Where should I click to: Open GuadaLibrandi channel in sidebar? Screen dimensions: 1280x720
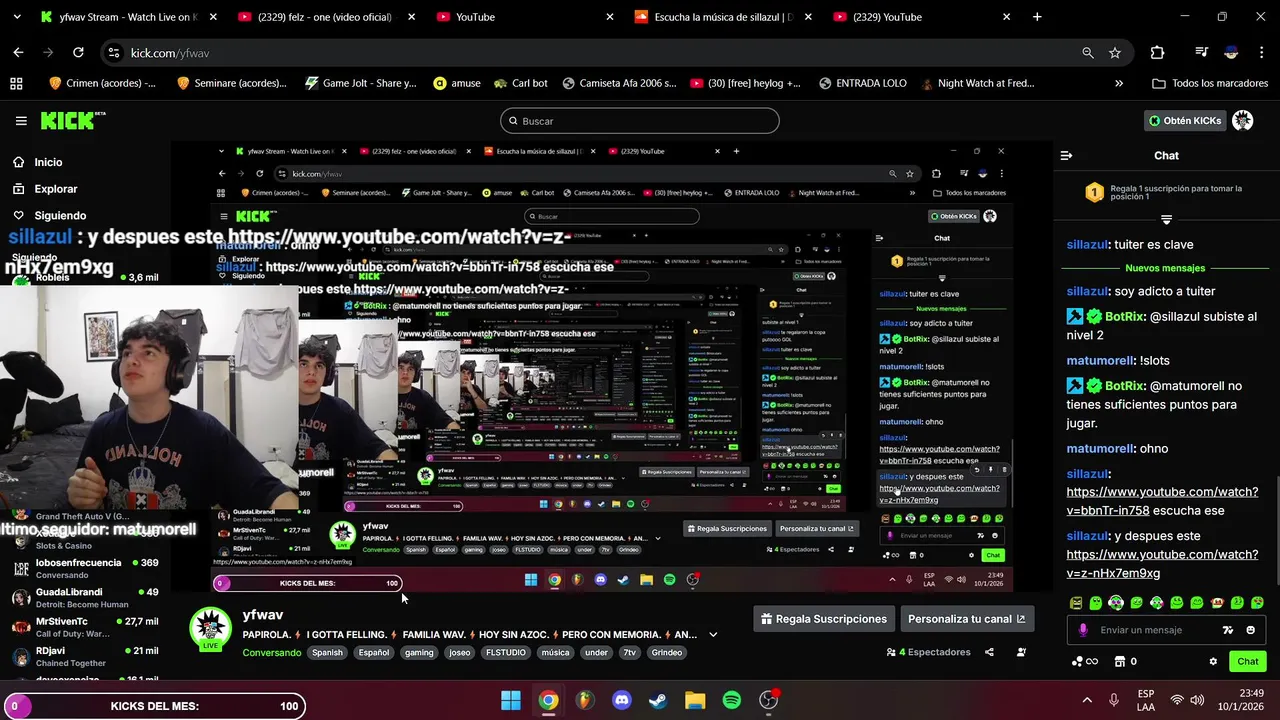[85, 597]
